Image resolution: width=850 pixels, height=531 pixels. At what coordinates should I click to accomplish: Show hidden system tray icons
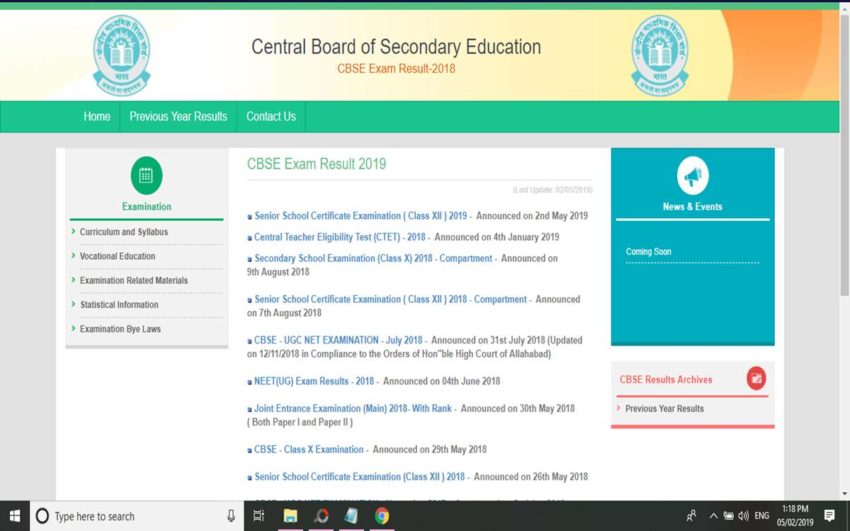(713, 516)
